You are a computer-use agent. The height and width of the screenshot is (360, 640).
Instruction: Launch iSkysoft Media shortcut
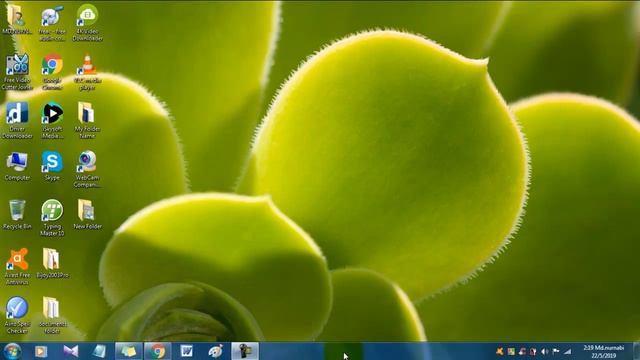(52, 120)
